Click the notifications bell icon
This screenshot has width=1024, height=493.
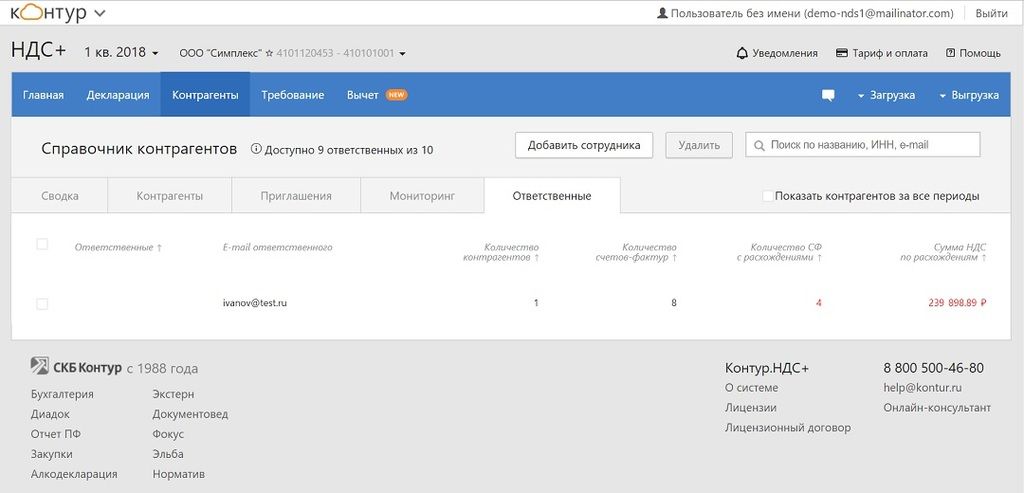click(x=742, y=54)
